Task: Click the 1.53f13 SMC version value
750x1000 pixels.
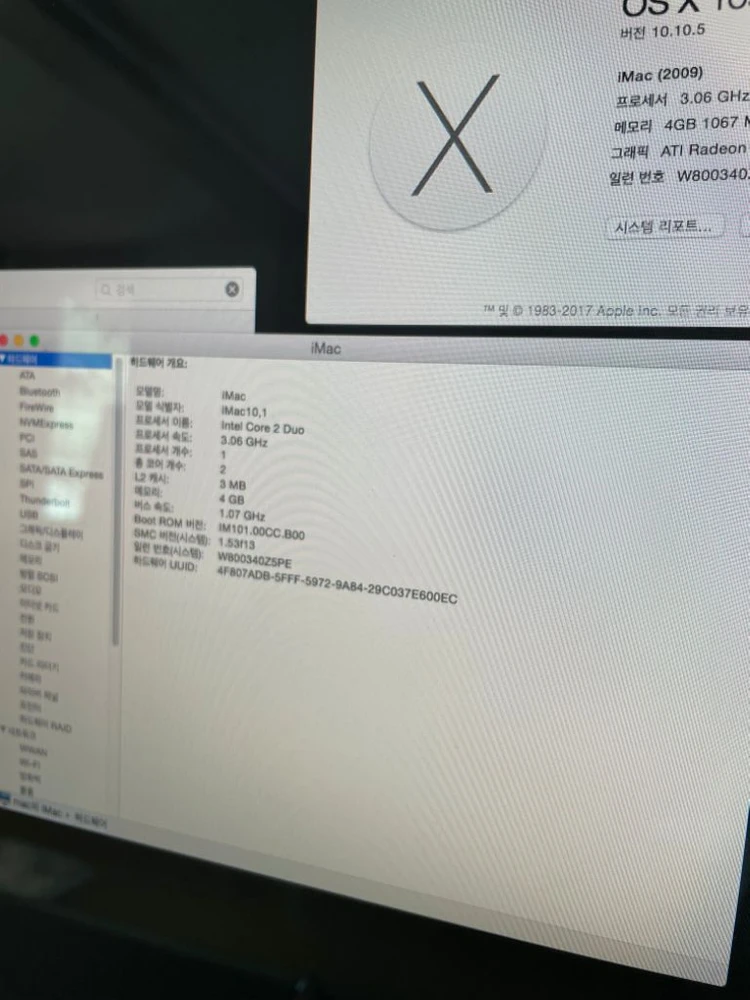Action: click(237, 543)
